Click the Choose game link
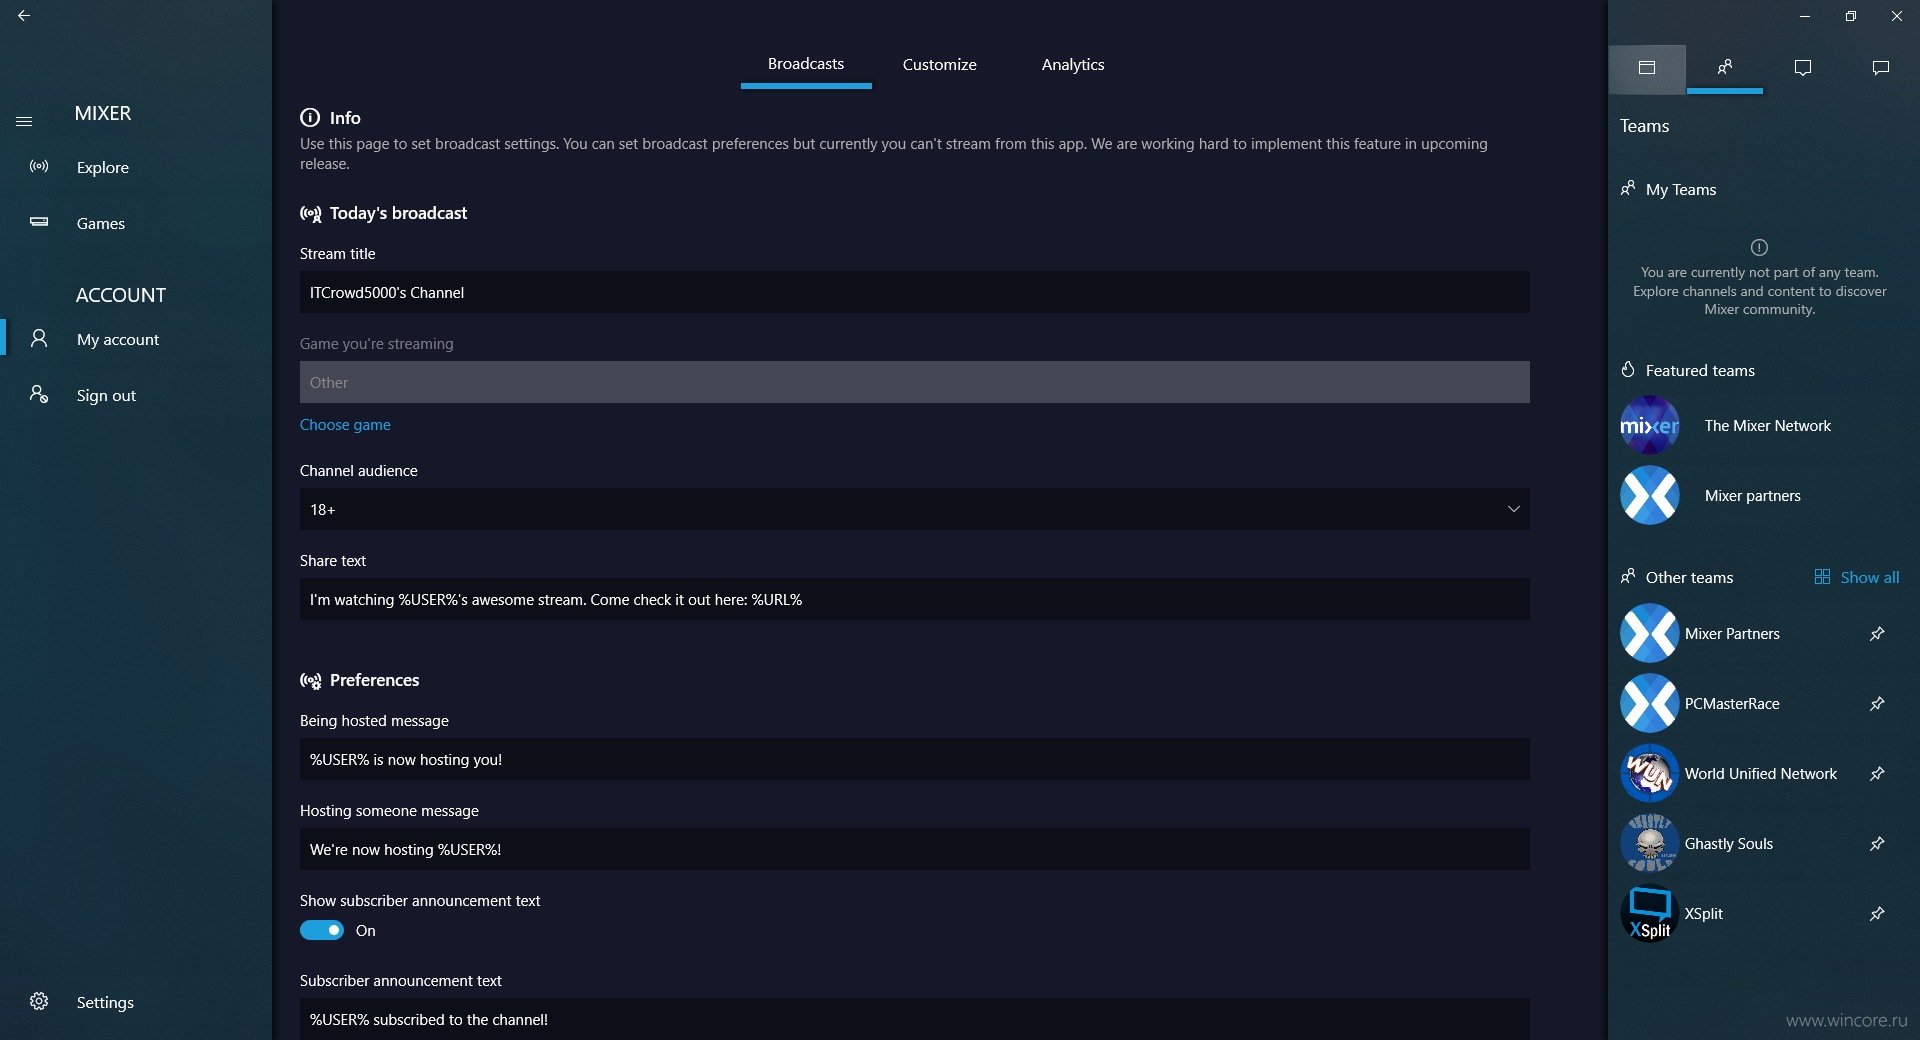Screen dimensions: 1920x1040 tap(345, 424)
